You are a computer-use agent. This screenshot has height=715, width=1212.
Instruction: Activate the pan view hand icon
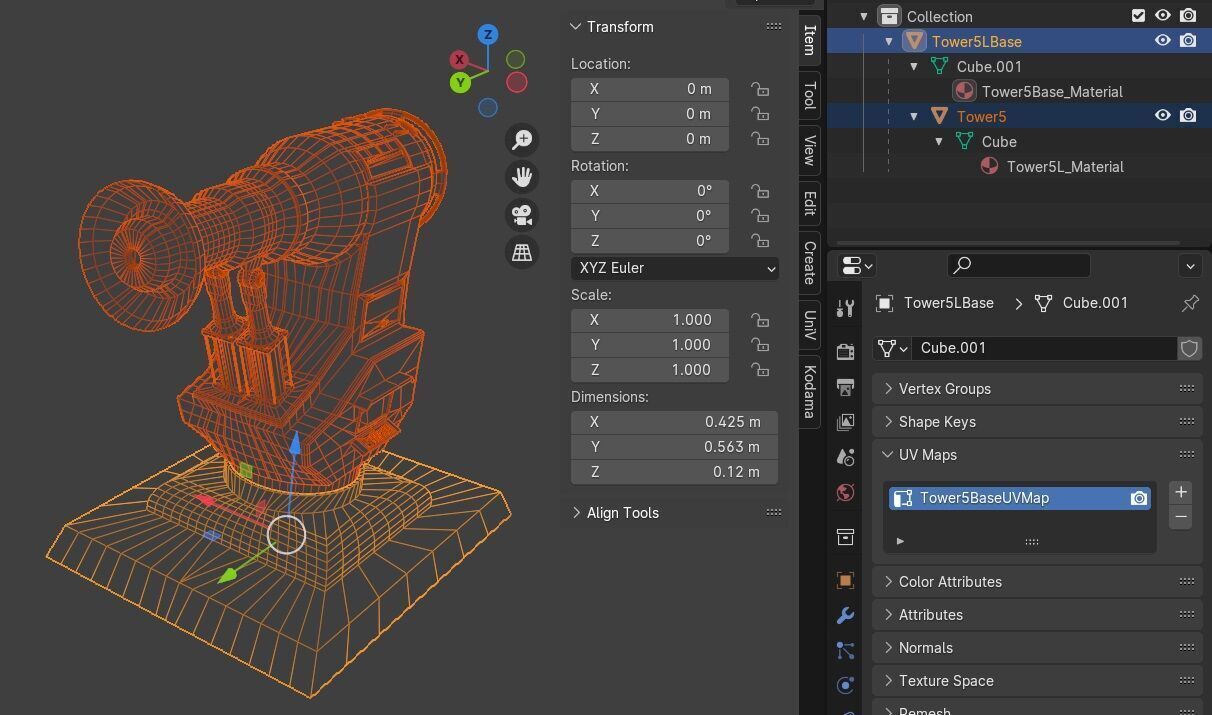point(522,177)
